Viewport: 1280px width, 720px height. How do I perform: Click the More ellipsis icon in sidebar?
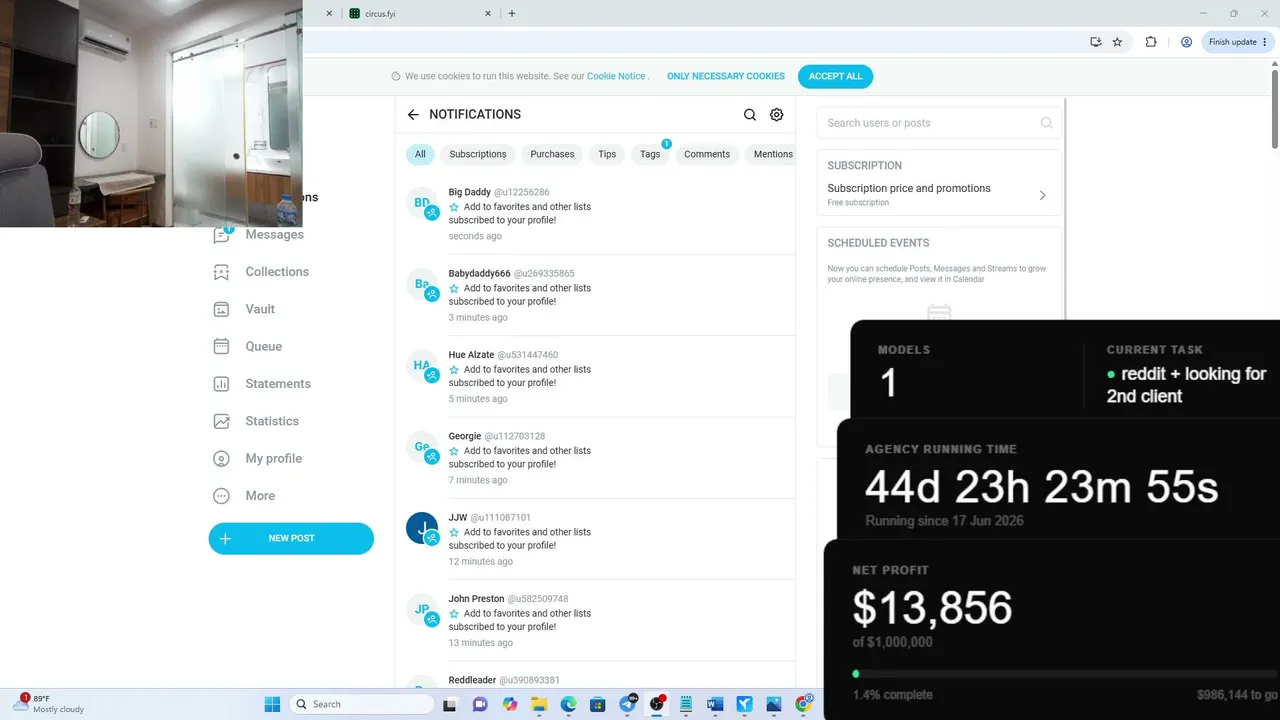(222, 496)
